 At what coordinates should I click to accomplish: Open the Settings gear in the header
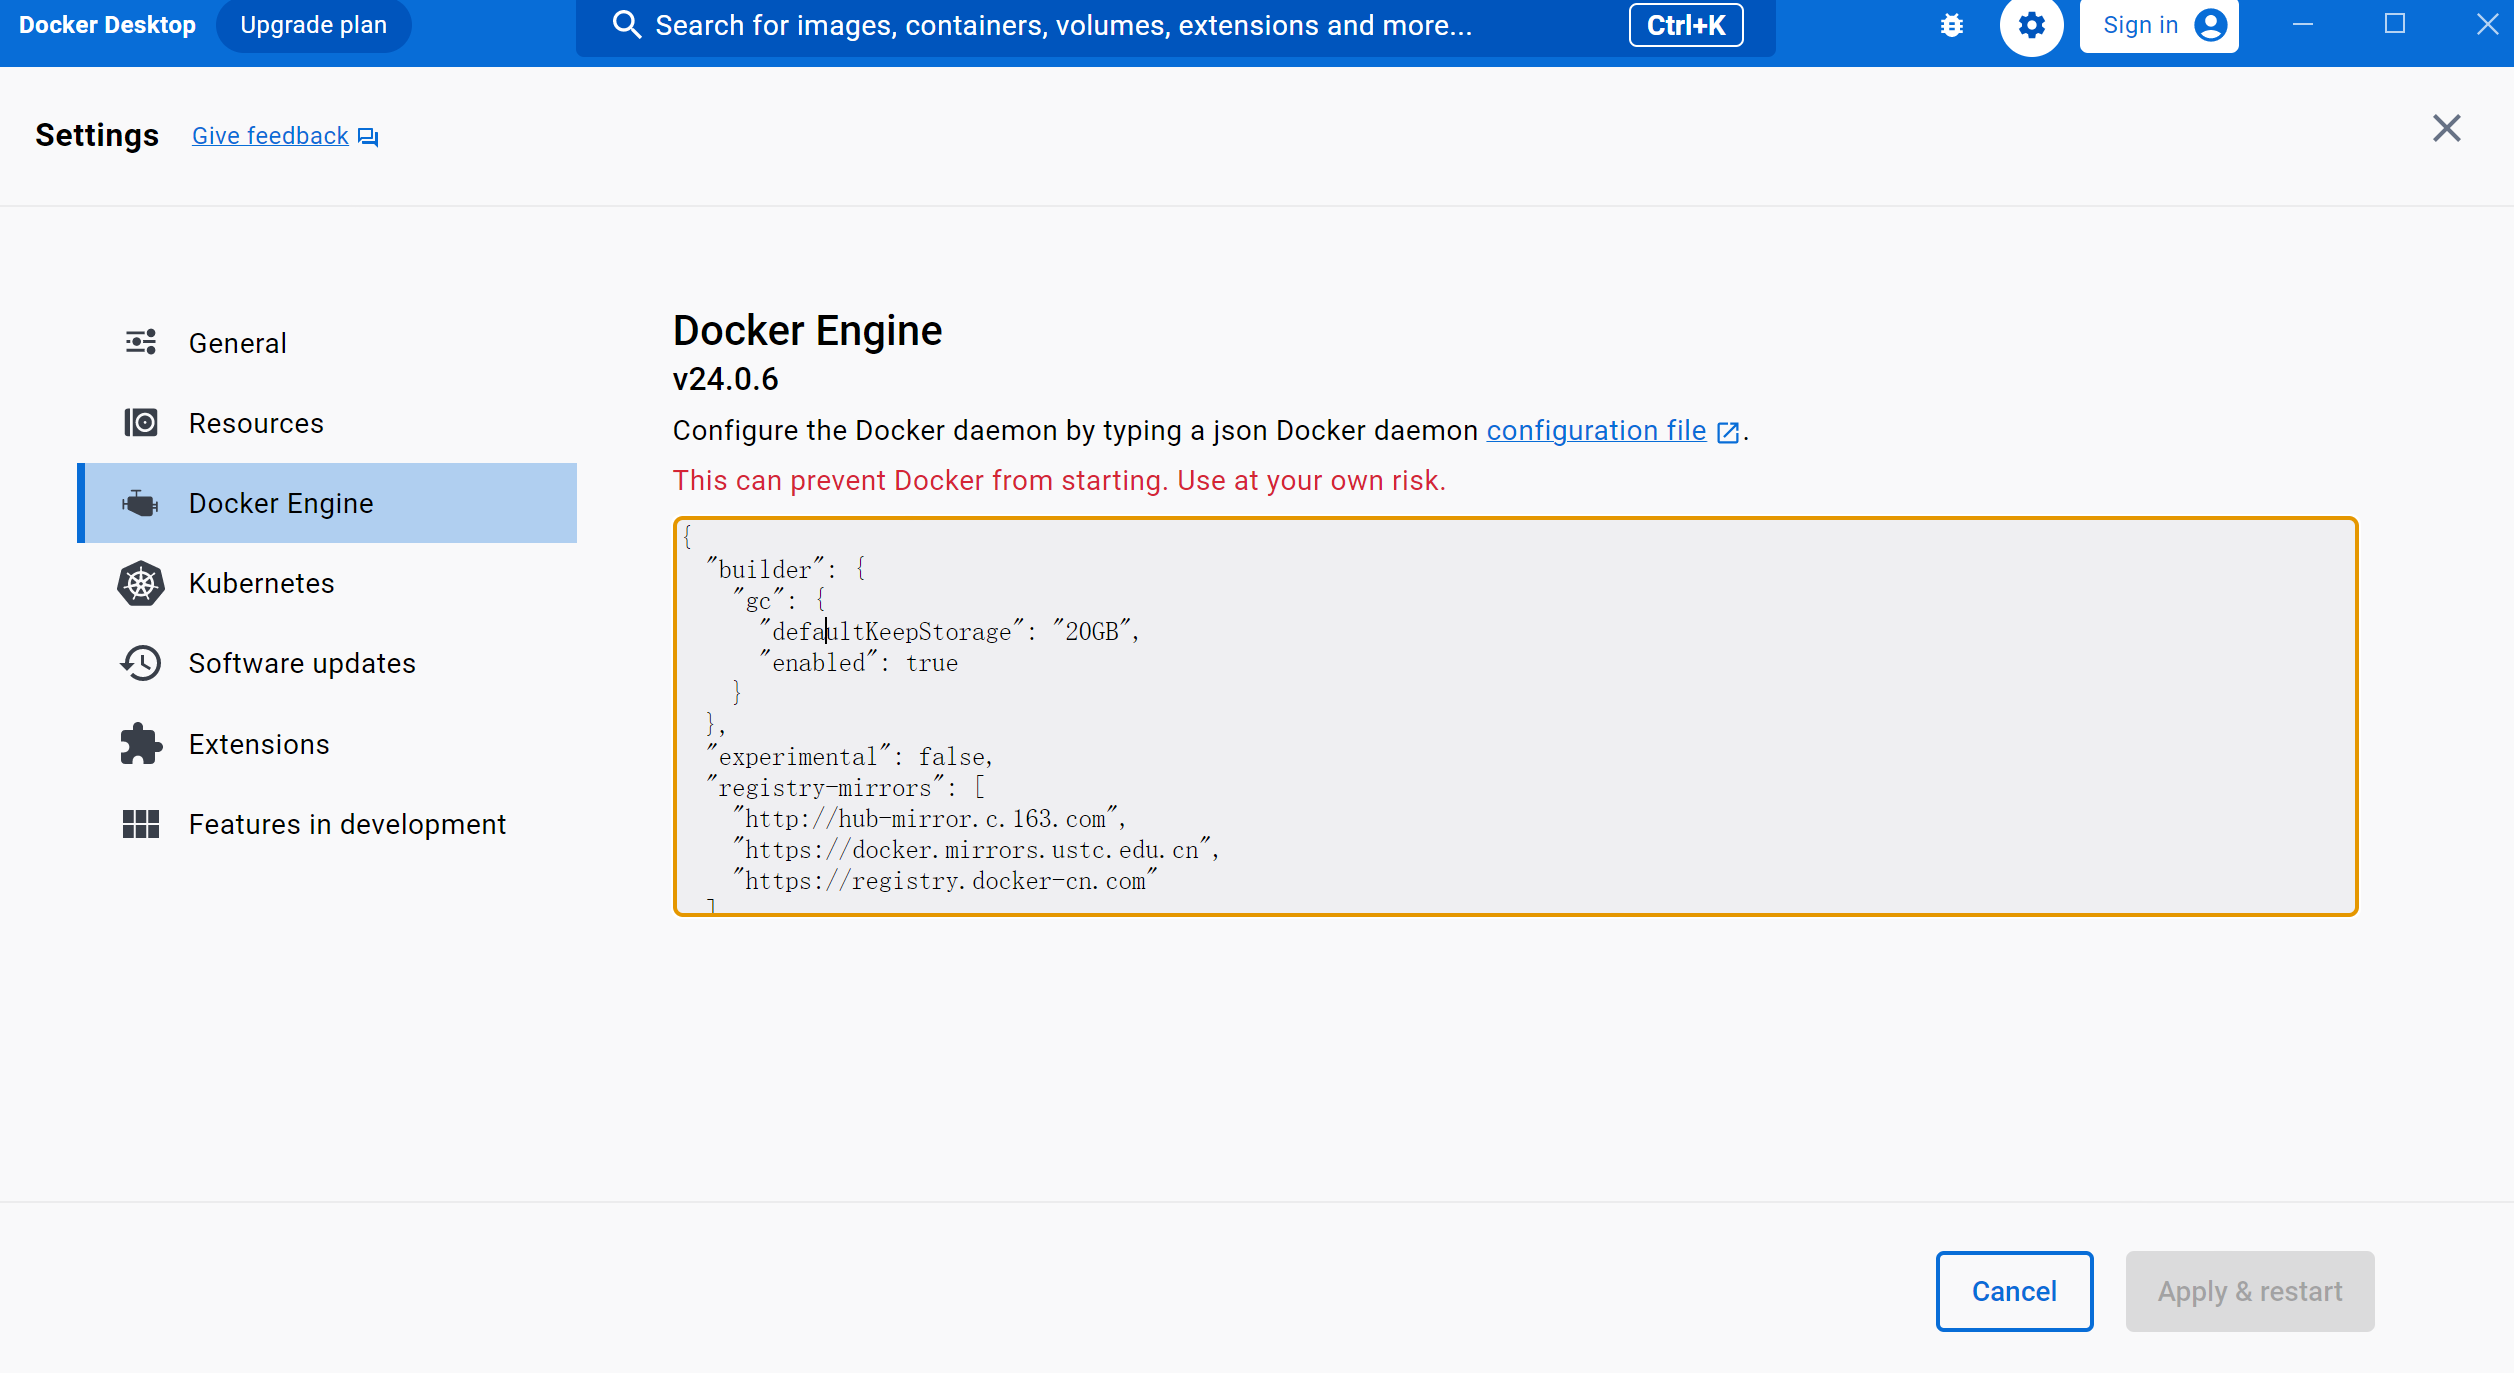pyautogui.click(x=2030, y=25)
